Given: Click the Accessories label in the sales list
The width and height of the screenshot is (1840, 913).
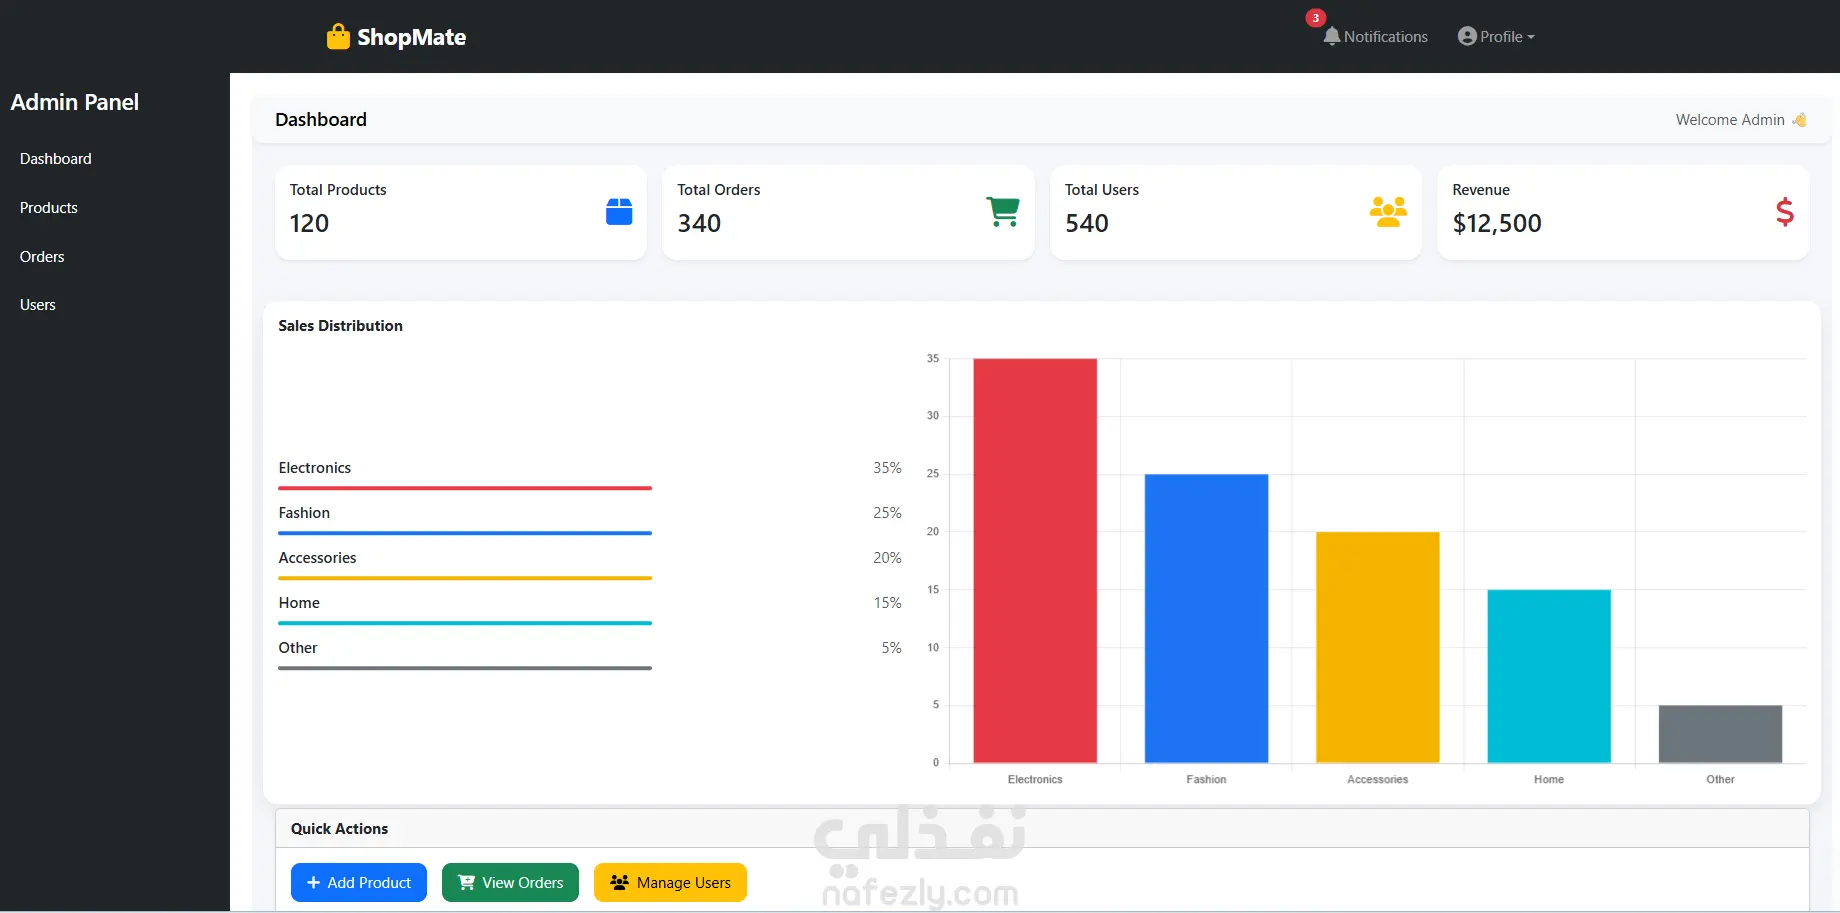Looking at the screenshot, I should point(317,558).
